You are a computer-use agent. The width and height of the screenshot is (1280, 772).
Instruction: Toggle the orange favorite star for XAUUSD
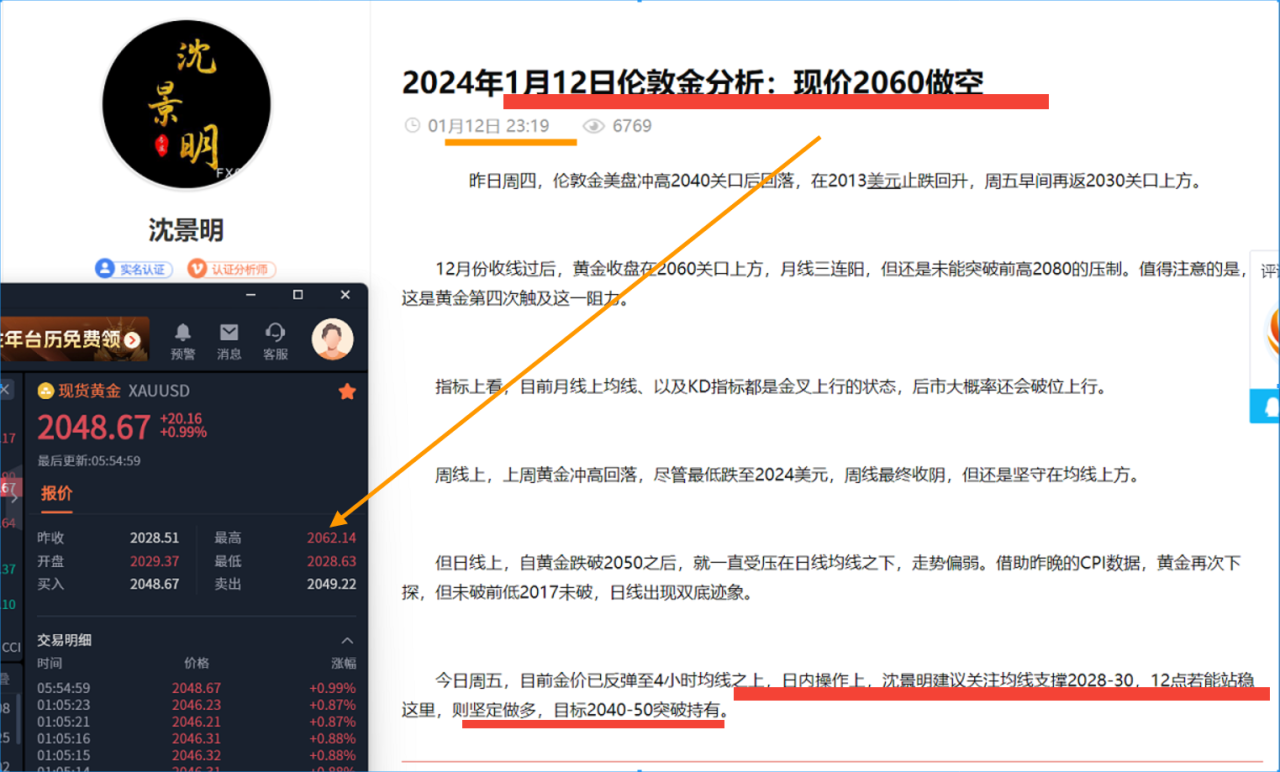[347, 391]
